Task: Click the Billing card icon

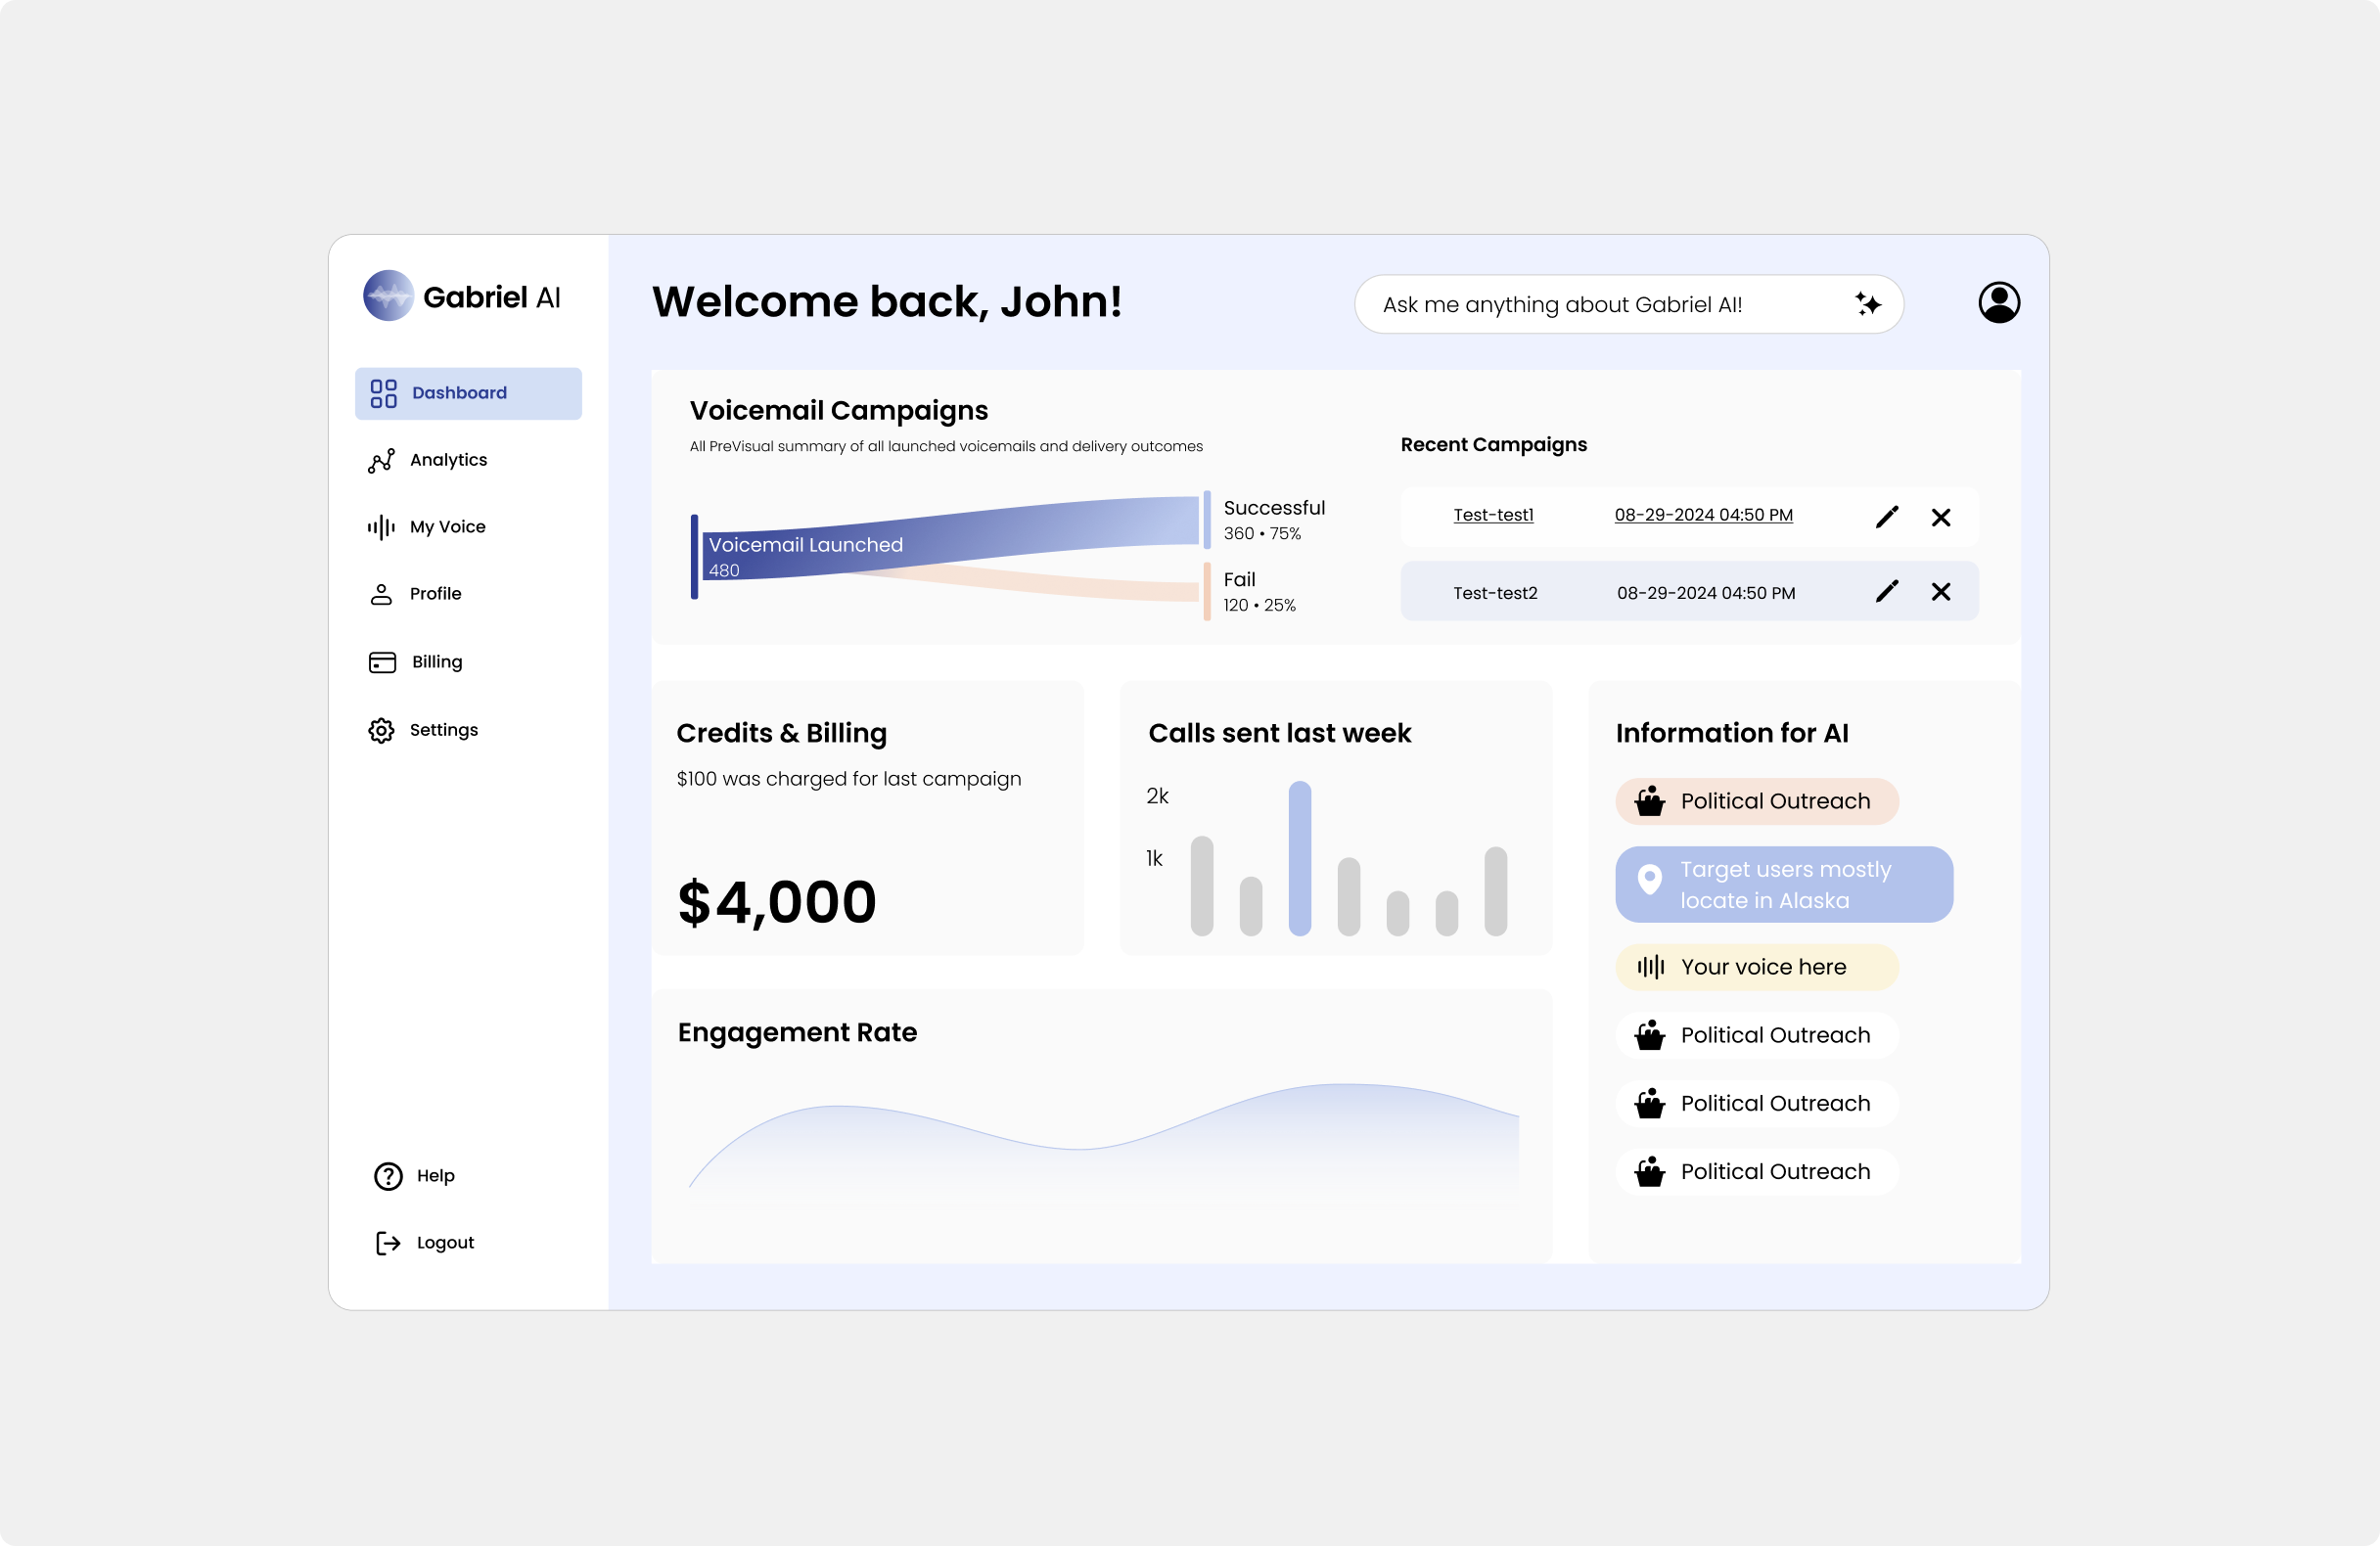Action: pyautogui.click(x=382, y=662)
